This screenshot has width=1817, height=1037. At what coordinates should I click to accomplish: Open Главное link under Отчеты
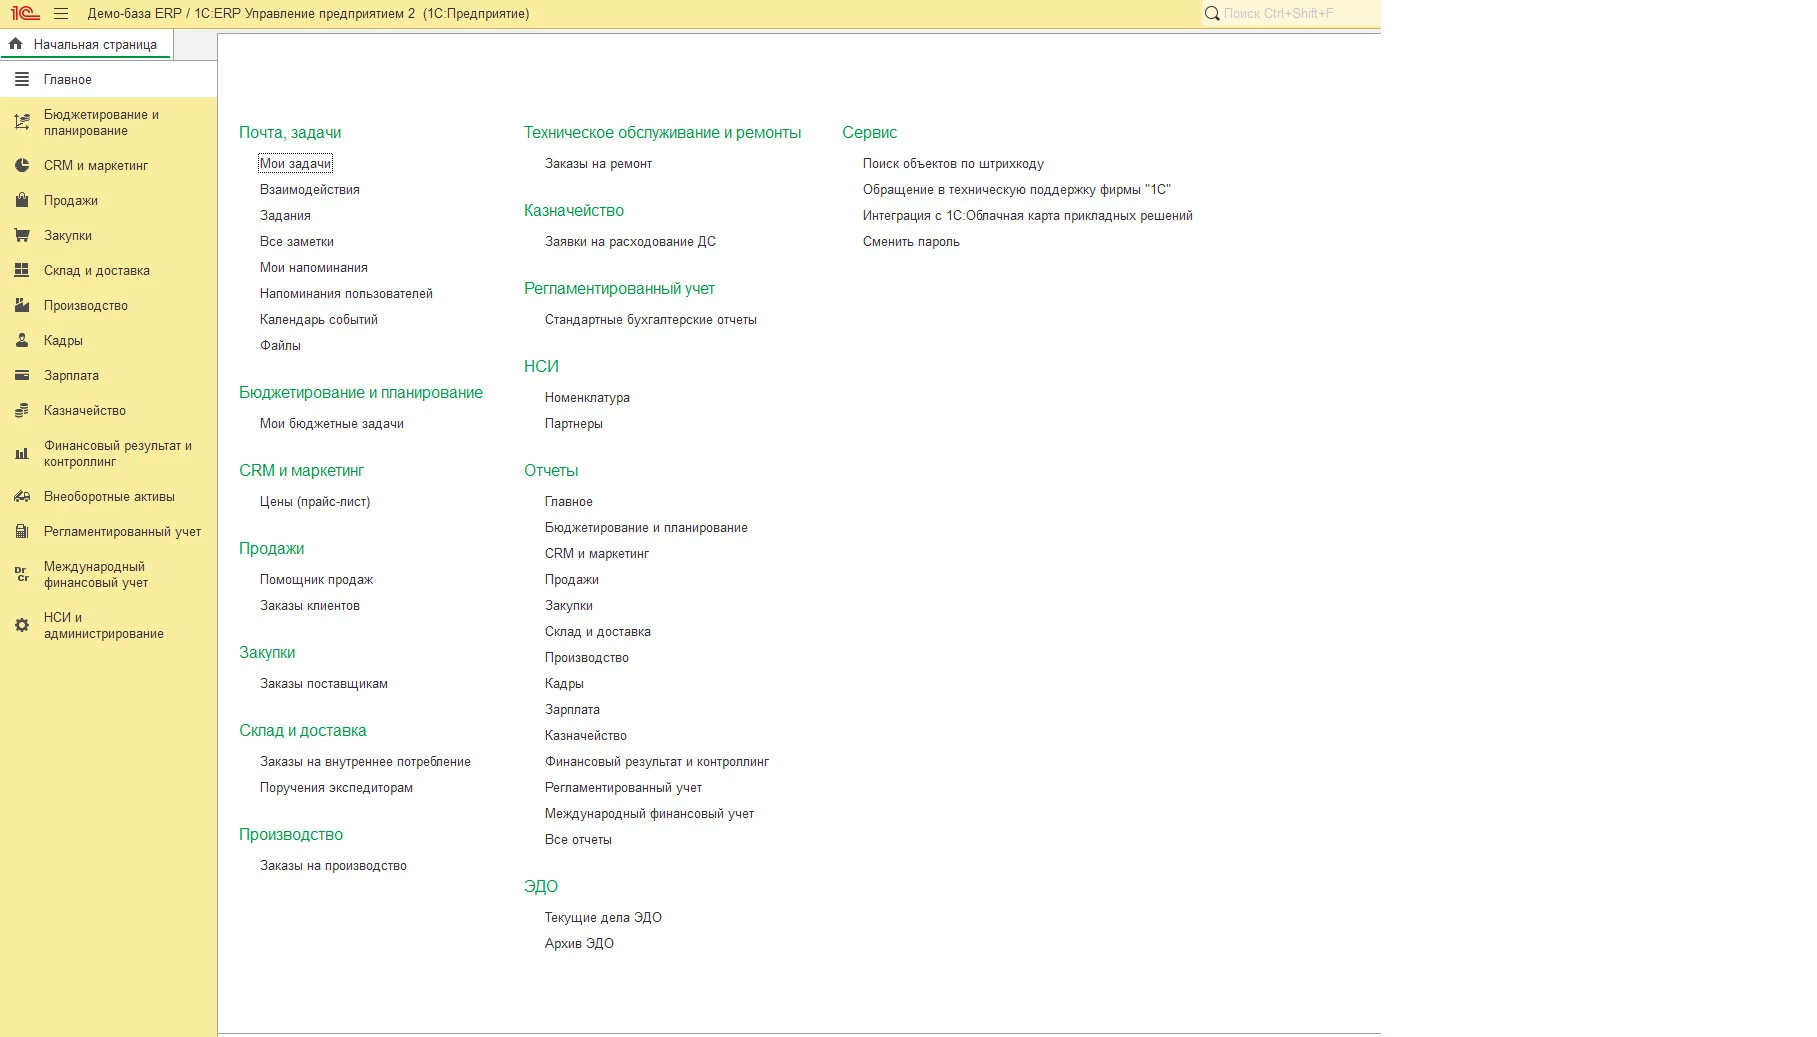pyautogui.click(x=569, y=501)
